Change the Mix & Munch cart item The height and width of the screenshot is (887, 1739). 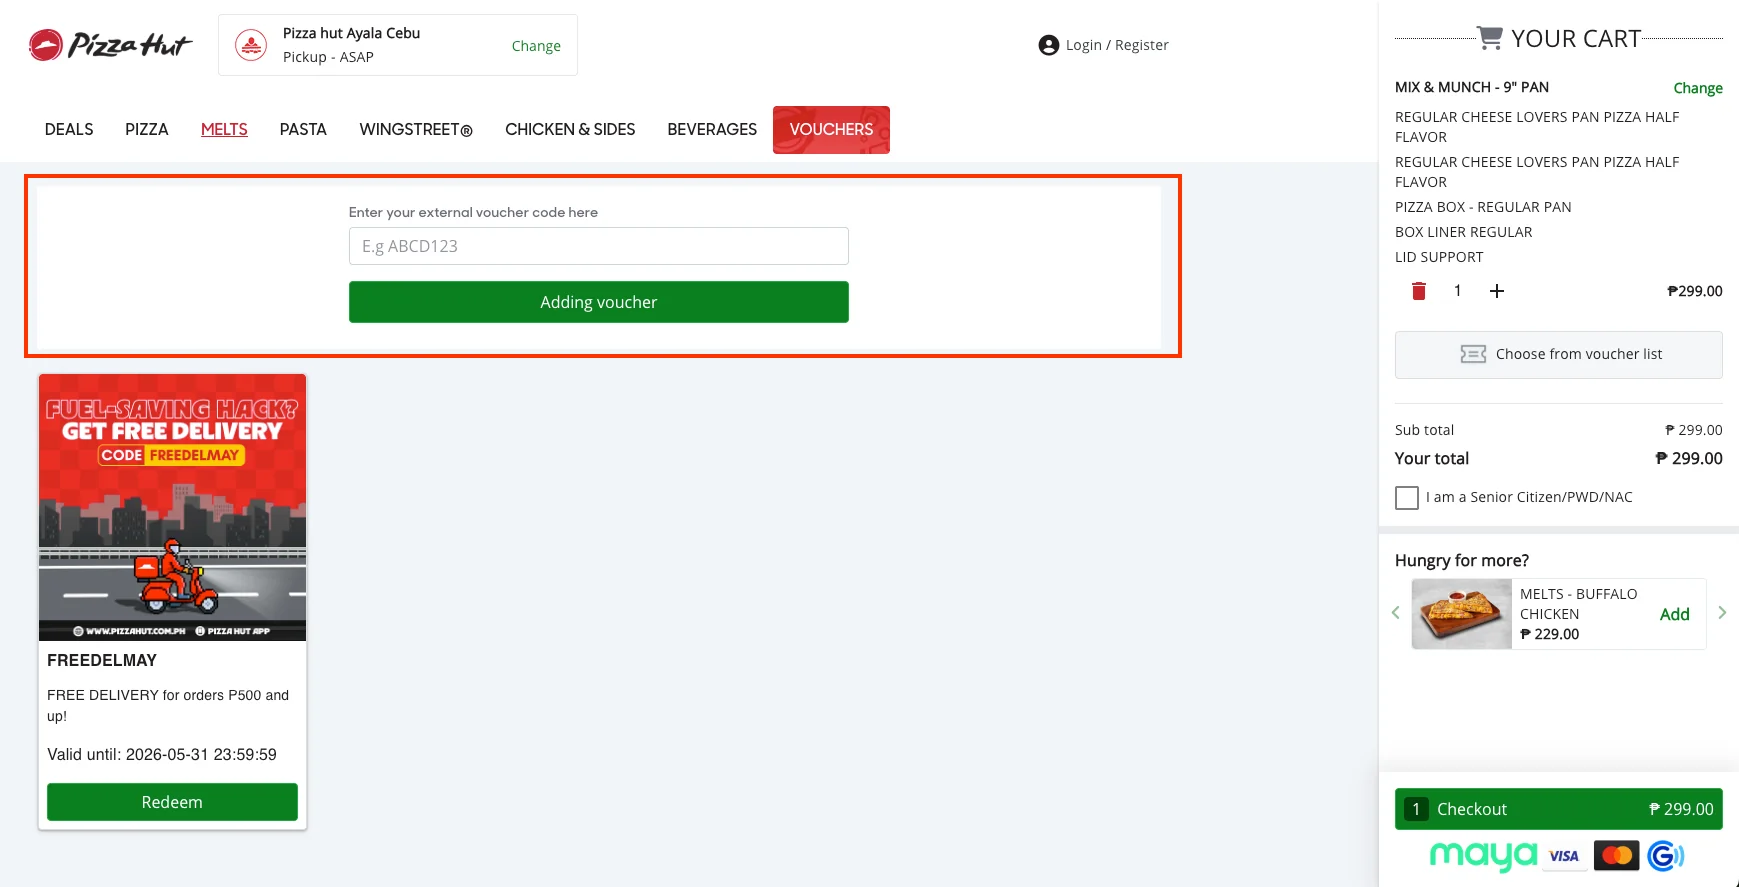click(1698, 88)
